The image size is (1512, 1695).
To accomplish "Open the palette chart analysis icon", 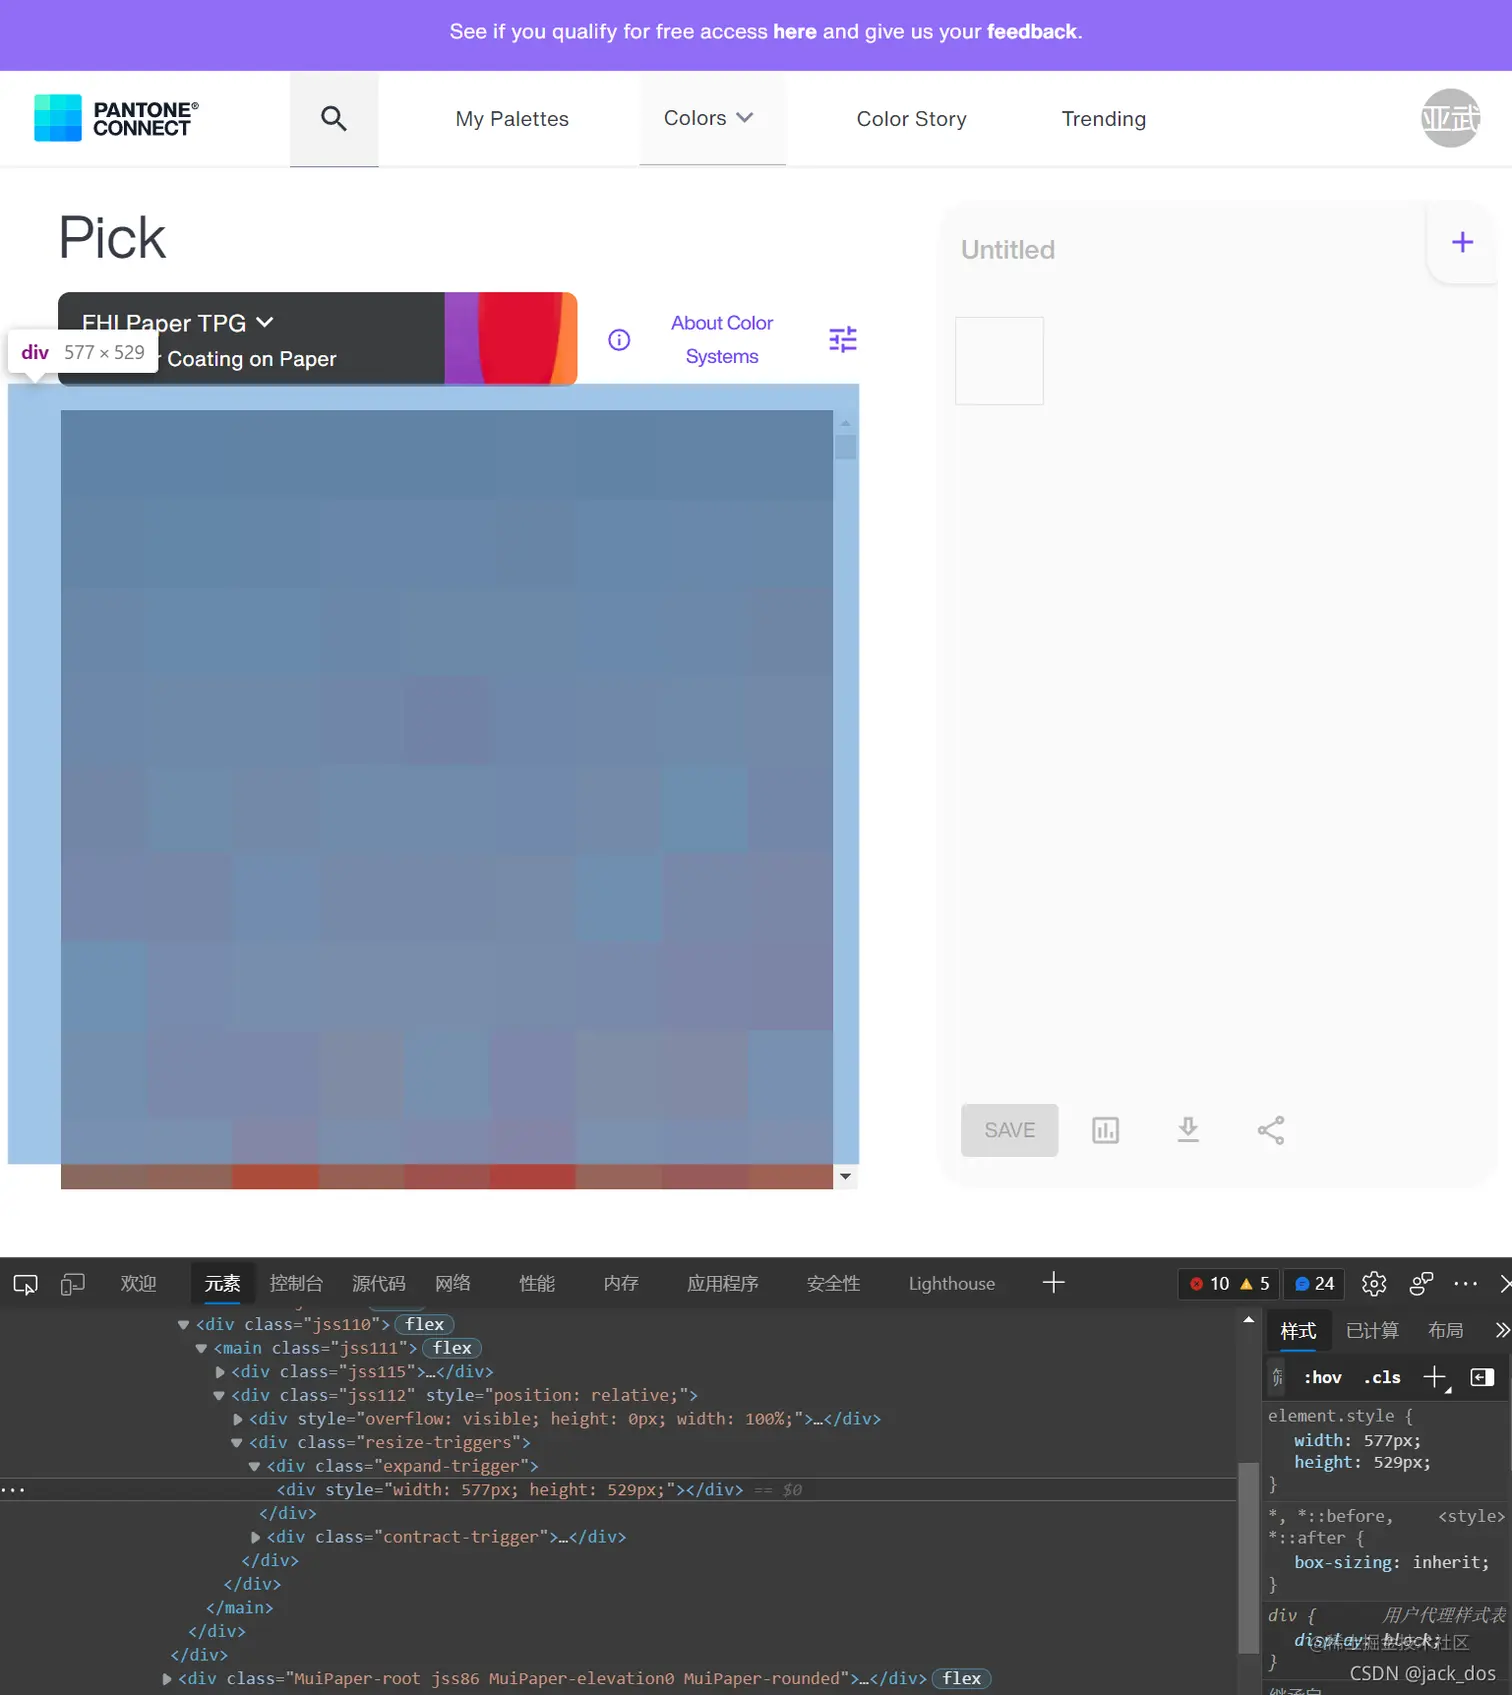I will click(1105, 1130).
